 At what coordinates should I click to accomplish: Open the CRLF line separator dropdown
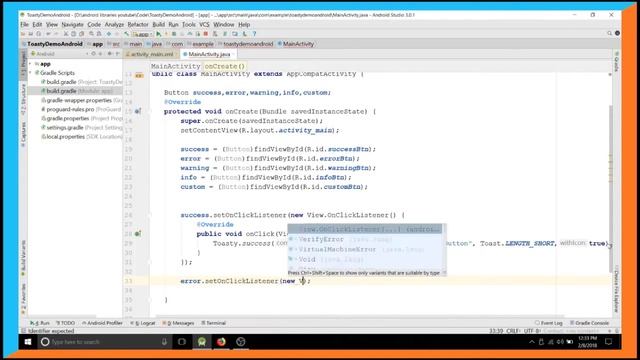pos(514,331)
